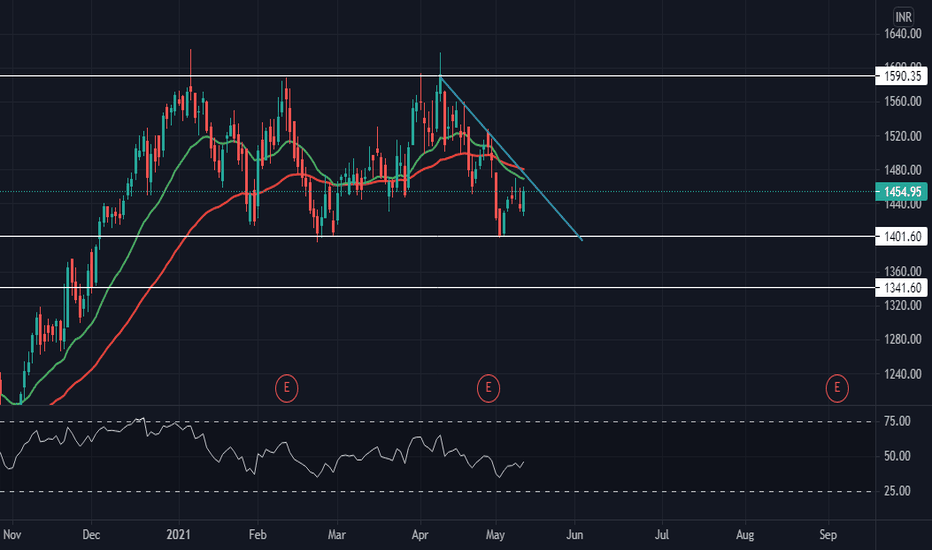Click the 2021 label on time axis
932x550 pixels.
[178, 535]
